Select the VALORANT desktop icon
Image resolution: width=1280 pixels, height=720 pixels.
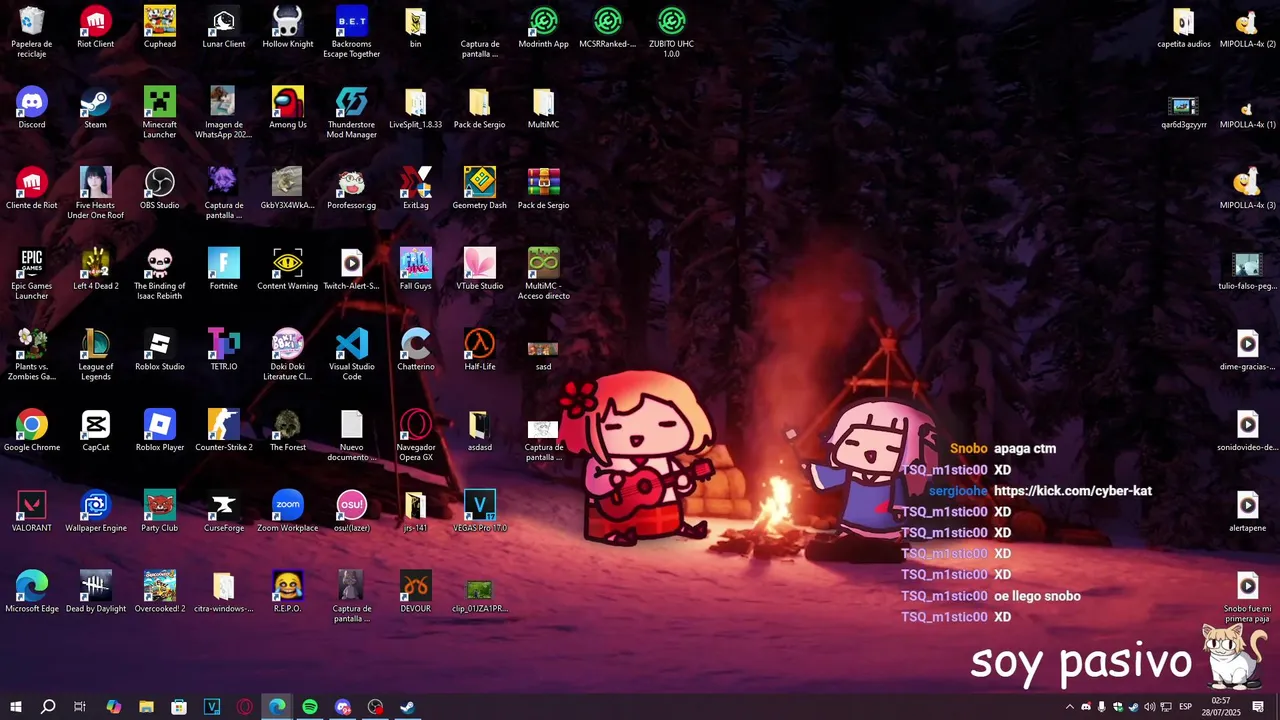(32, 512)
